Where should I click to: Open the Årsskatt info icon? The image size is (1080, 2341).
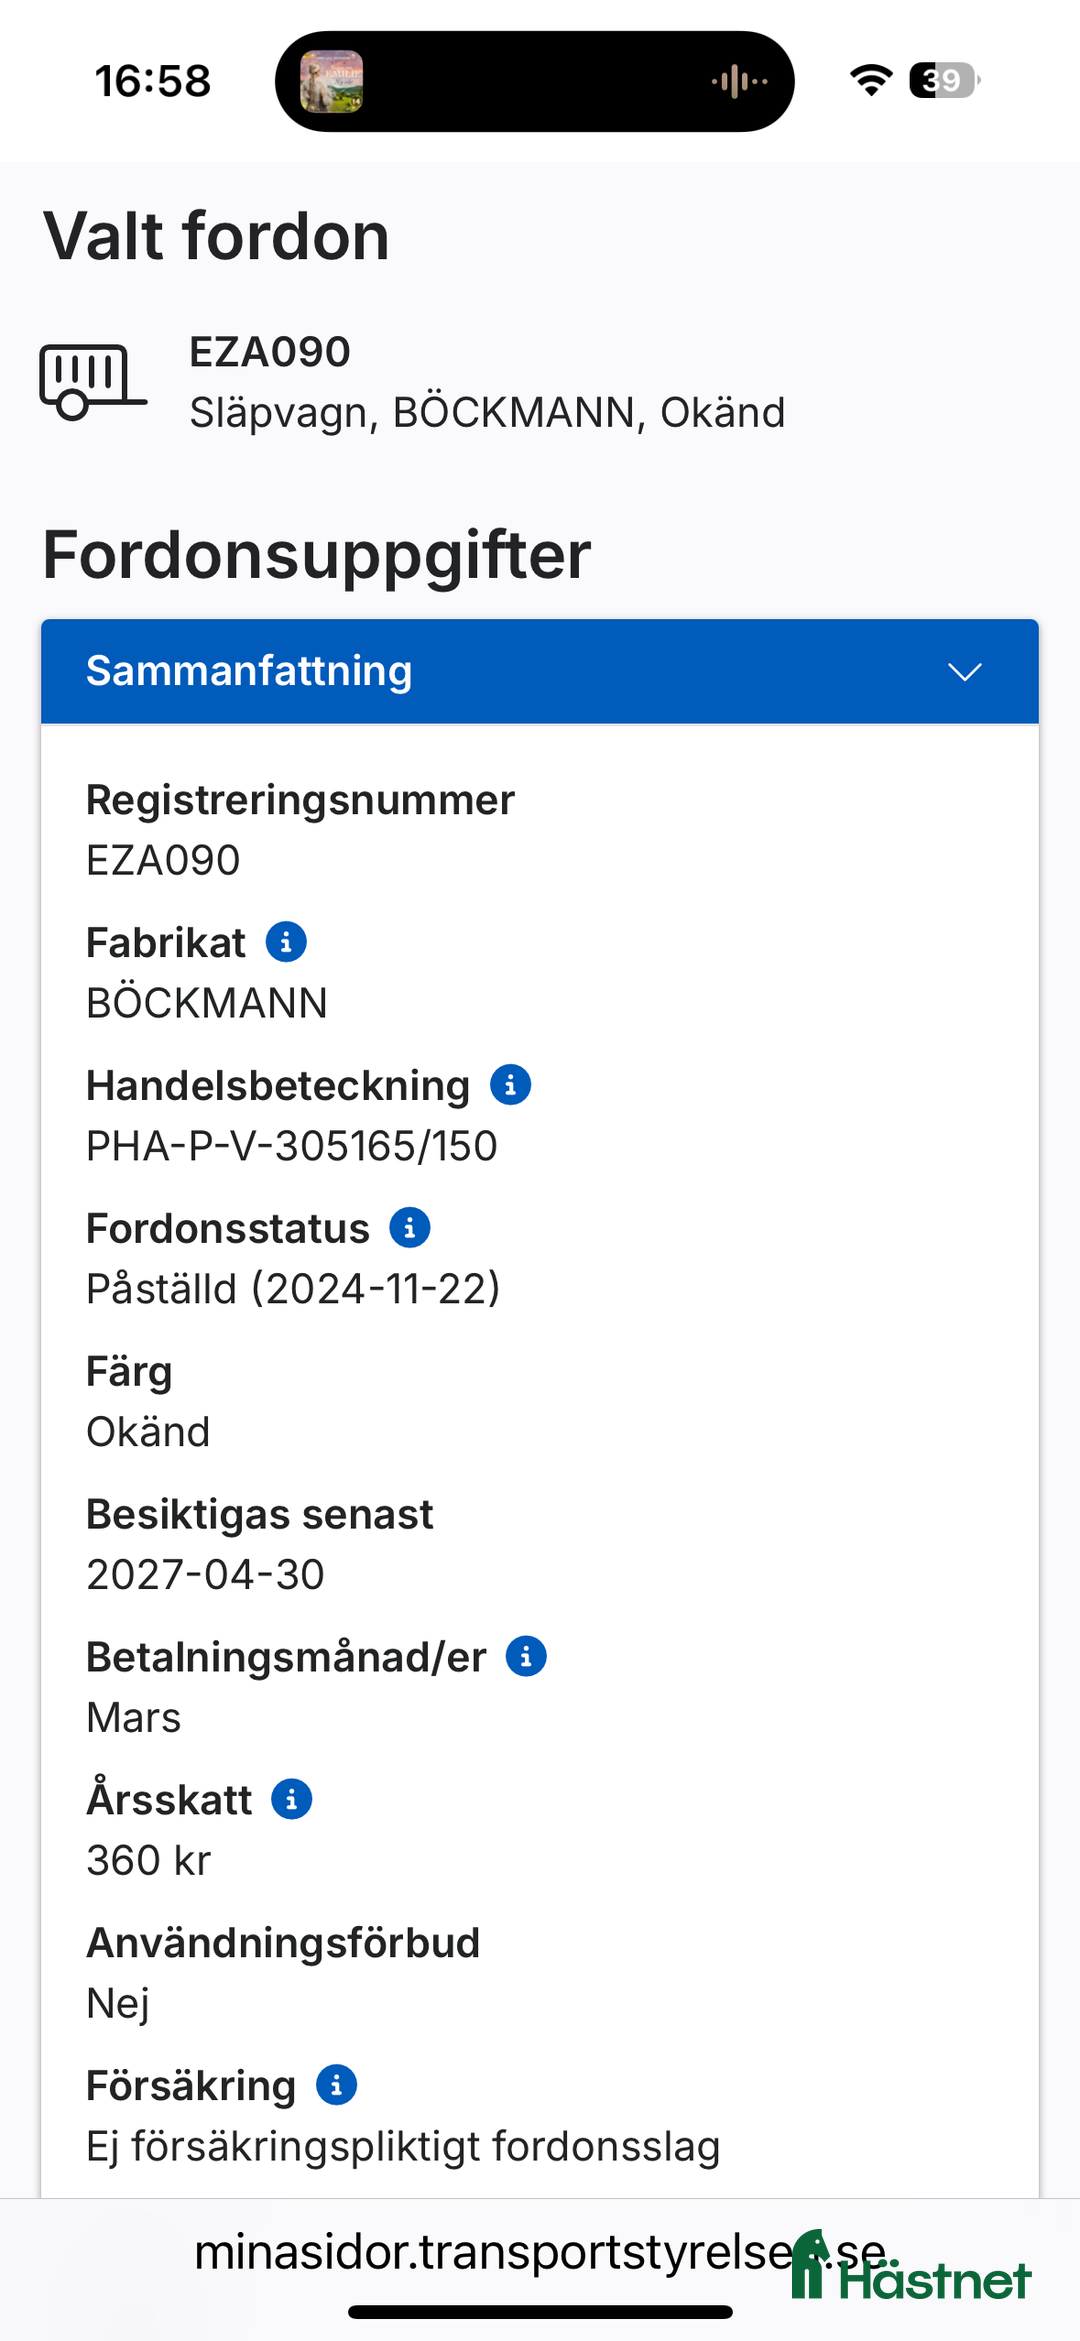(x=291, y=1797)
